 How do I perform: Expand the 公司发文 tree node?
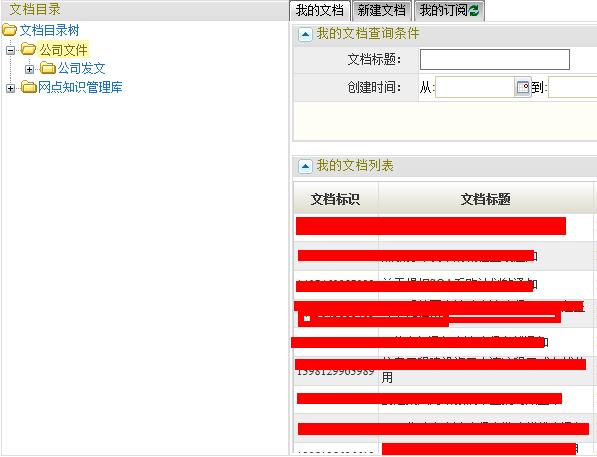coord(29,69)
